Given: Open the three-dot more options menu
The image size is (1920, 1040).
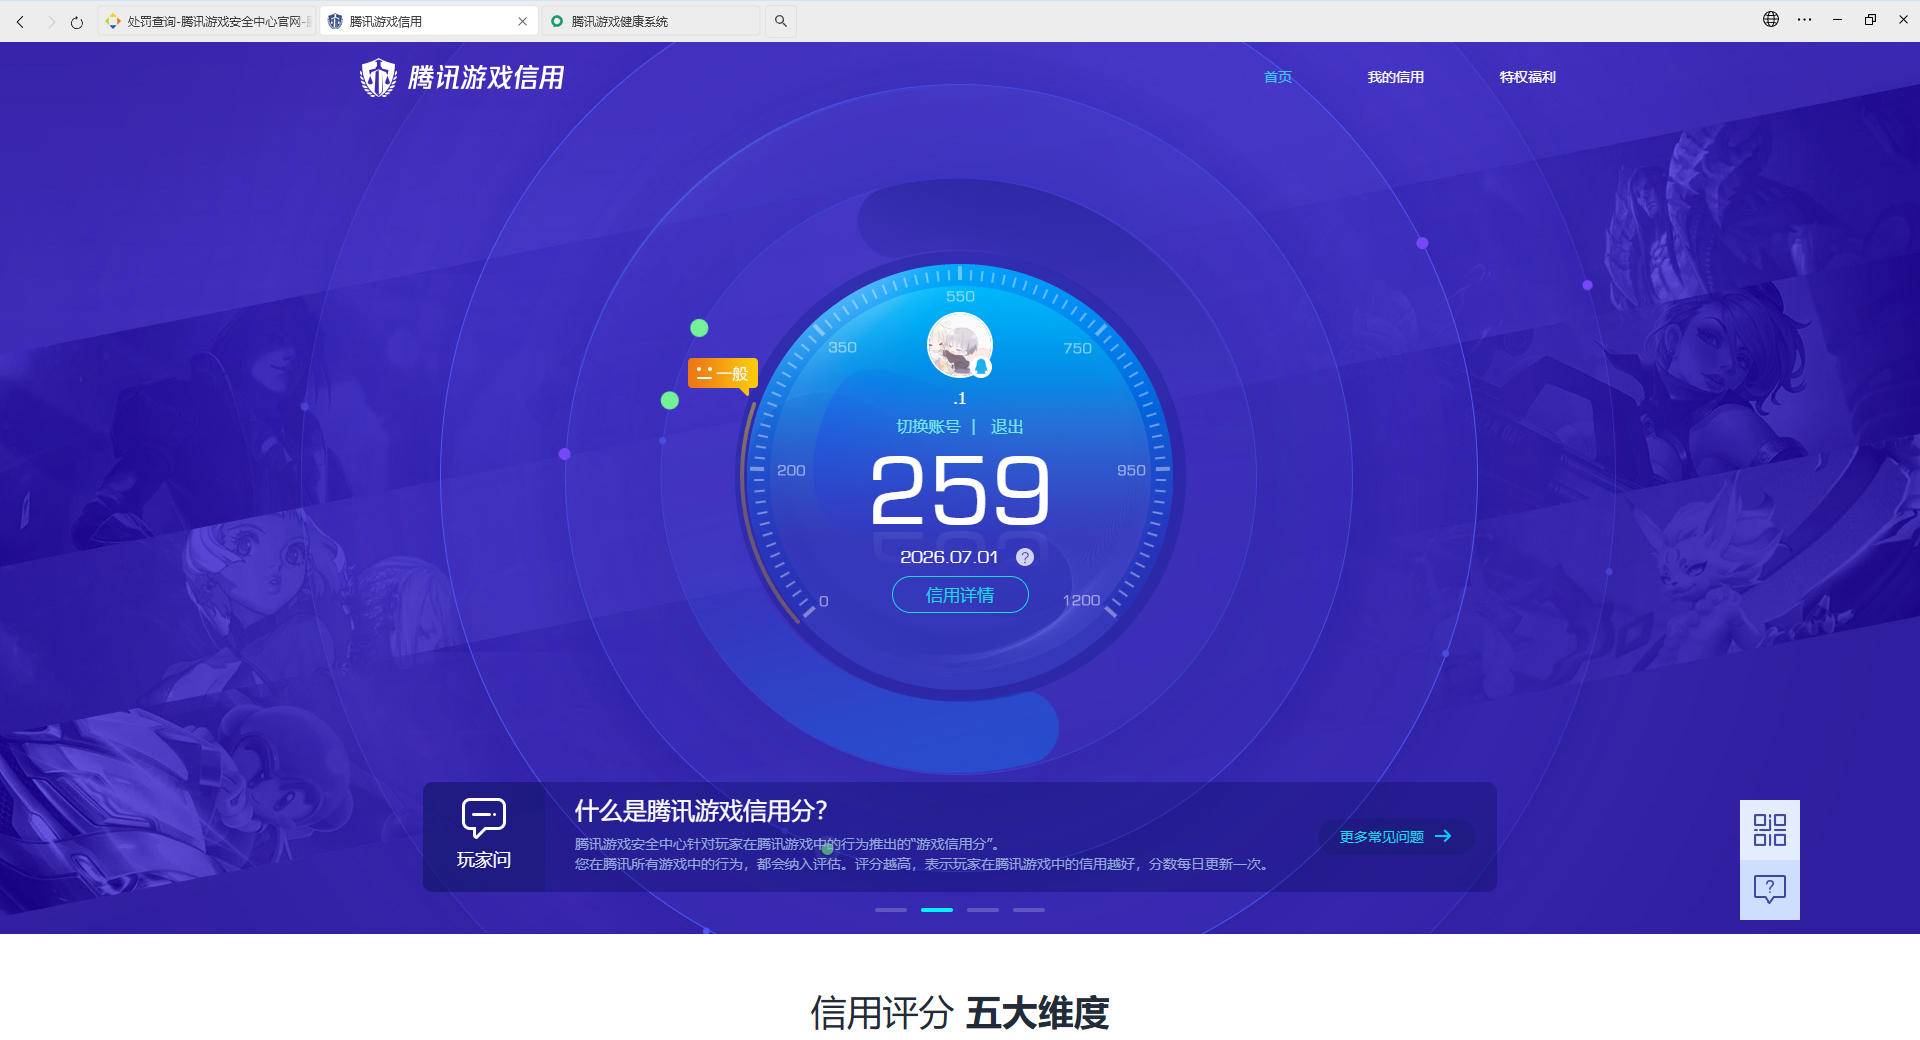Looking at the screenshot, I should (x=1804, y=19).
